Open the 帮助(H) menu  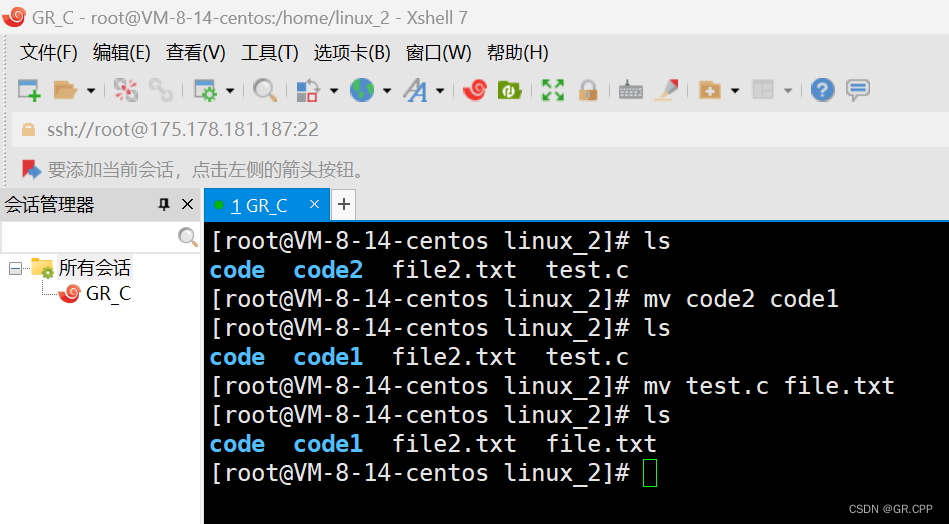517,53
